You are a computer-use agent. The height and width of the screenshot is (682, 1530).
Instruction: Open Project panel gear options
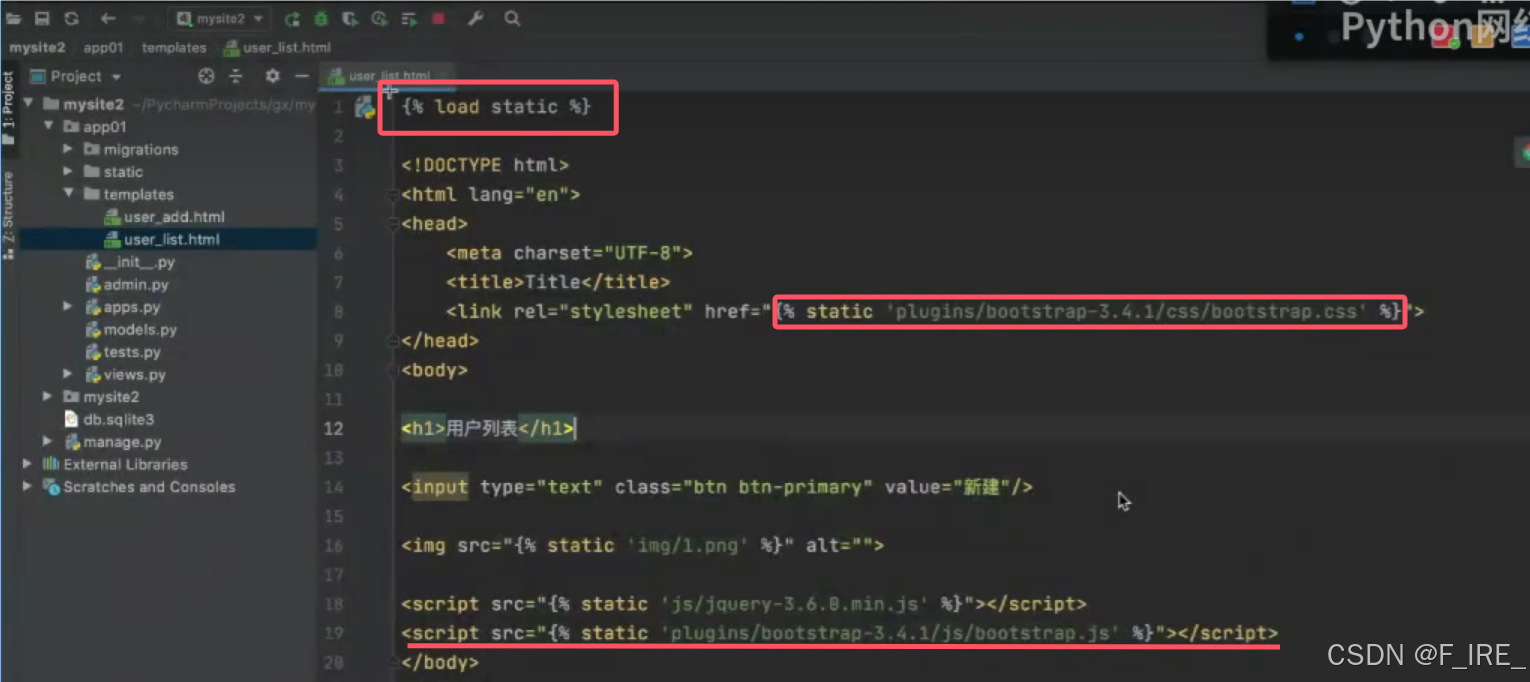272,76
